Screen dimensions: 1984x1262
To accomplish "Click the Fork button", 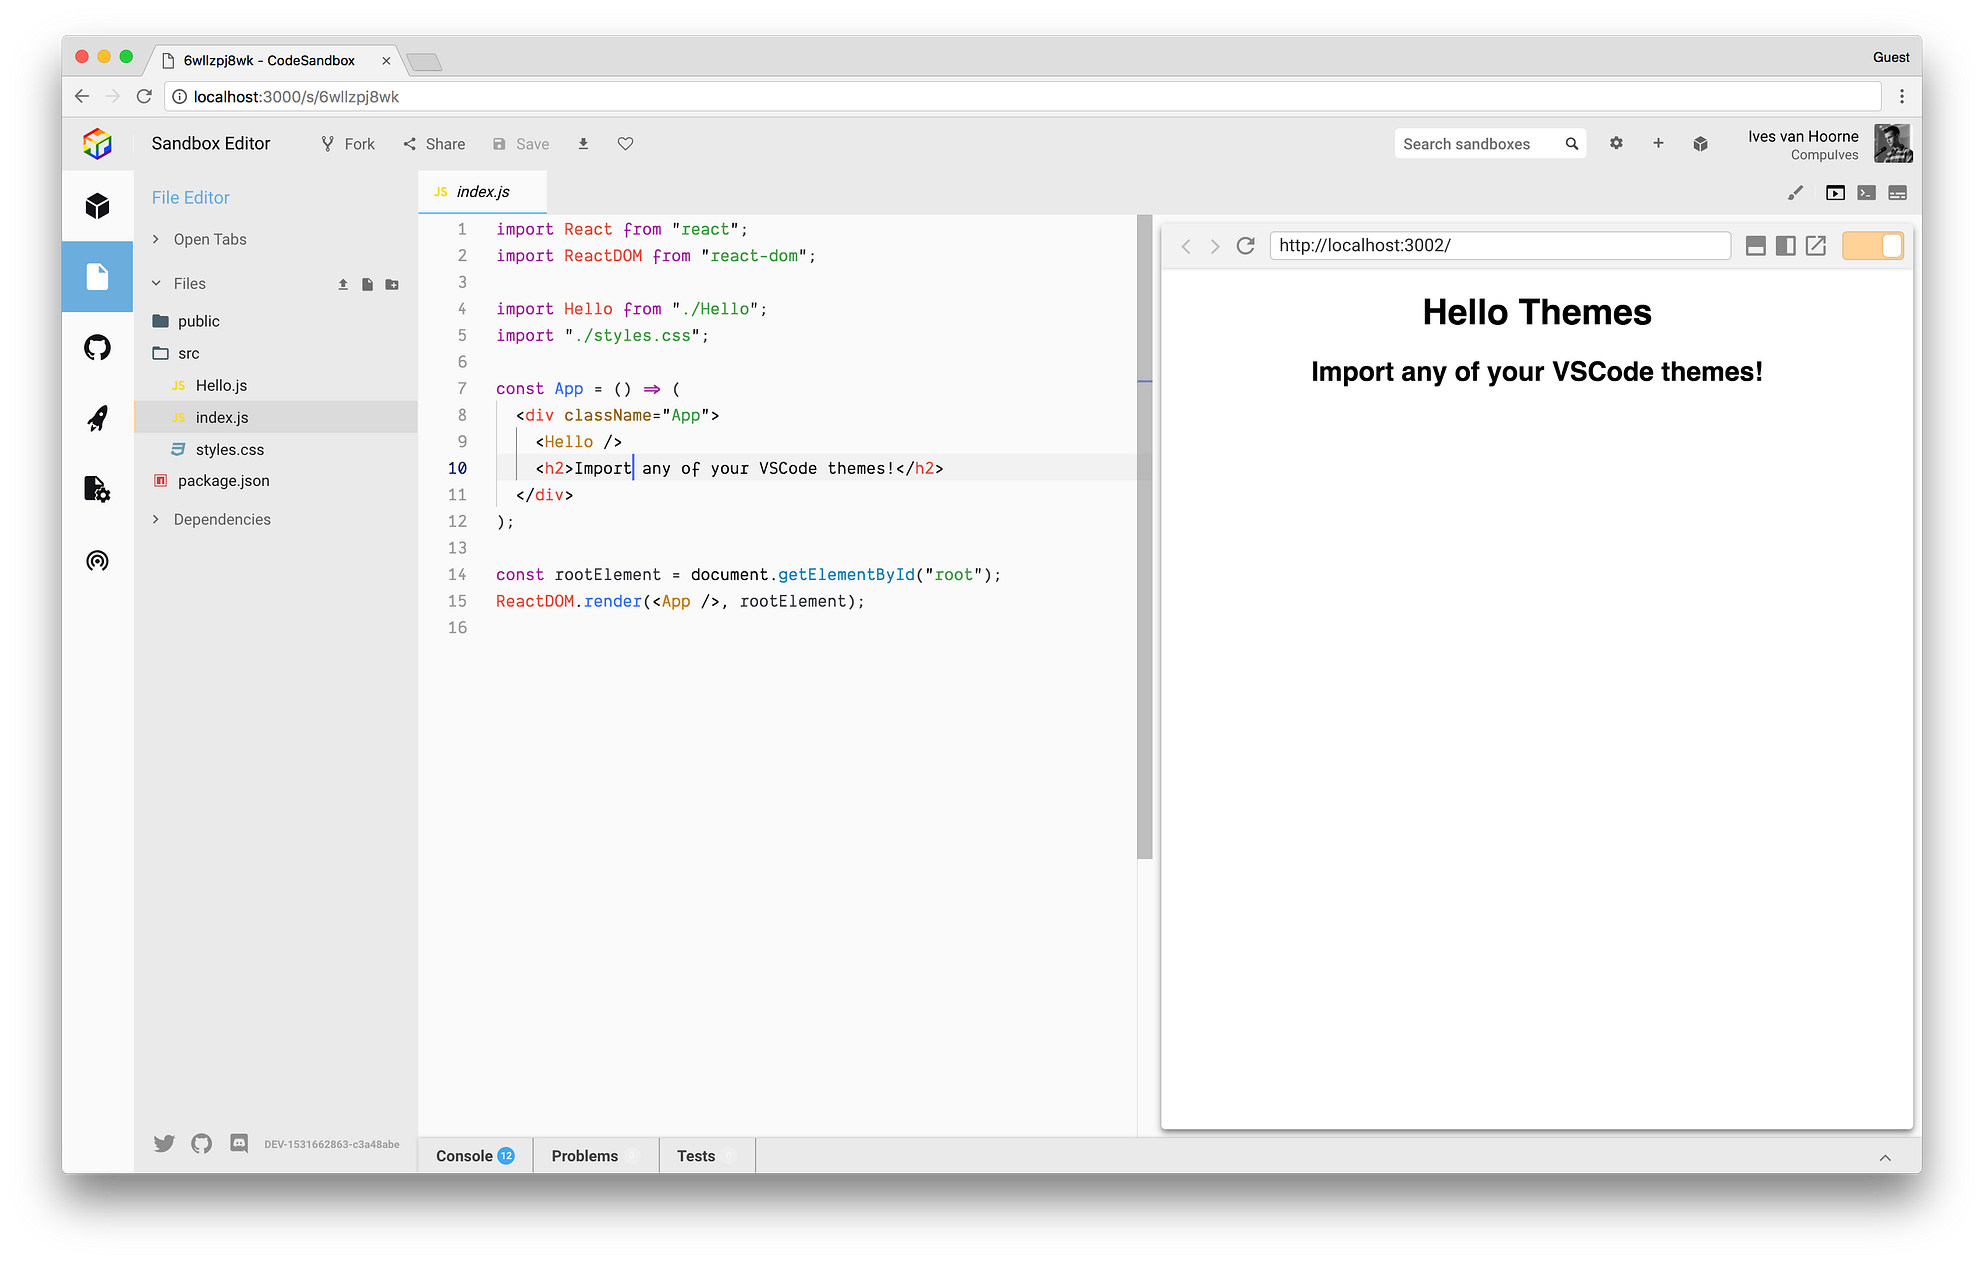I will pyautogui.click(x=347, y=143).
